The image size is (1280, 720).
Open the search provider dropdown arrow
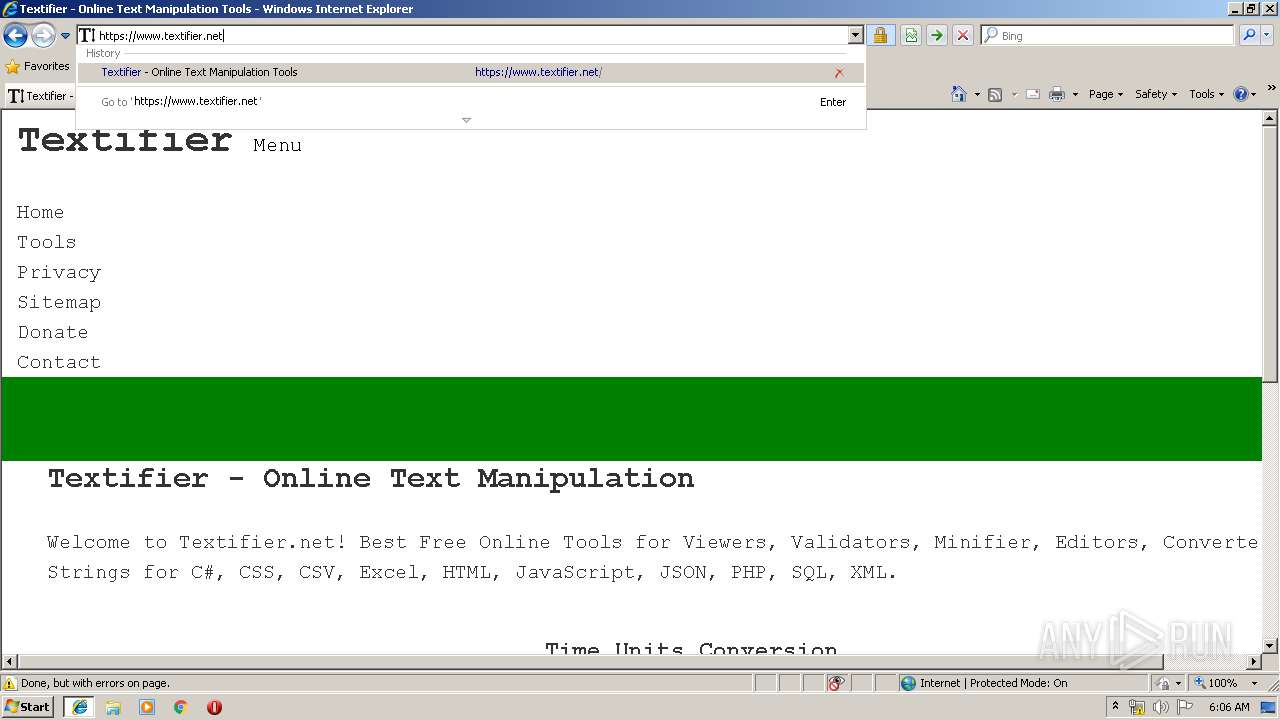1267,36
